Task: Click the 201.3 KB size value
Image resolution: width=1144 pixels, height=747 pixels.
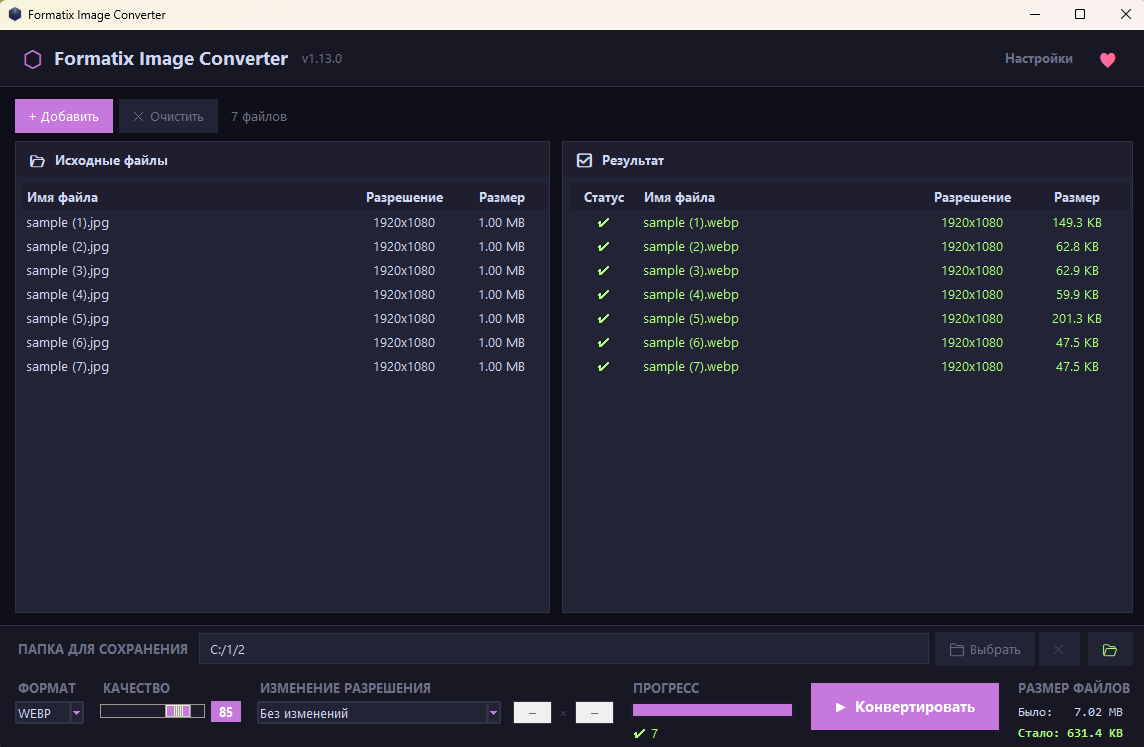Action: [1077, 319]
